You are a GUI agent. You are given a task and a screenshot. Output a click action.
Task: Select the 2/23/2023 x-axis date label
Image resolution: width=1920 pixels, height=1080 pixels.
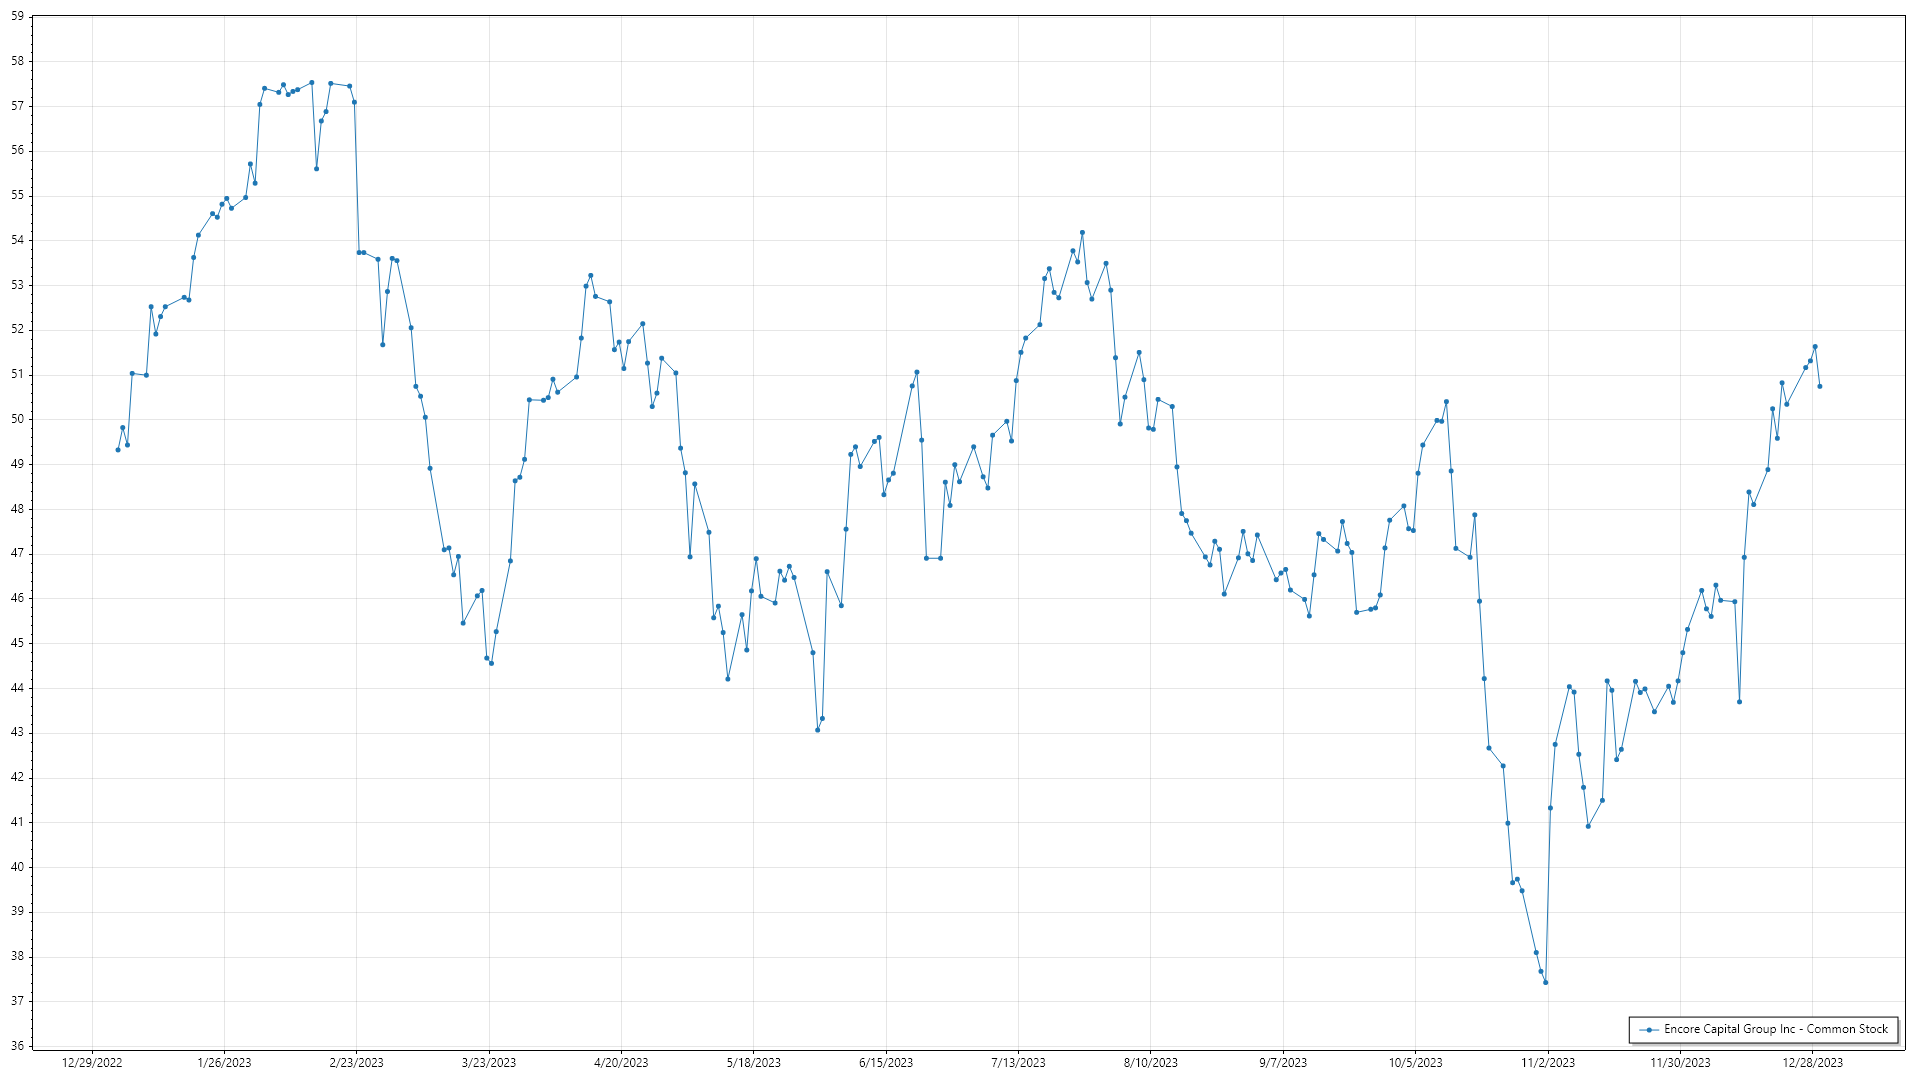coord(356,1063)
